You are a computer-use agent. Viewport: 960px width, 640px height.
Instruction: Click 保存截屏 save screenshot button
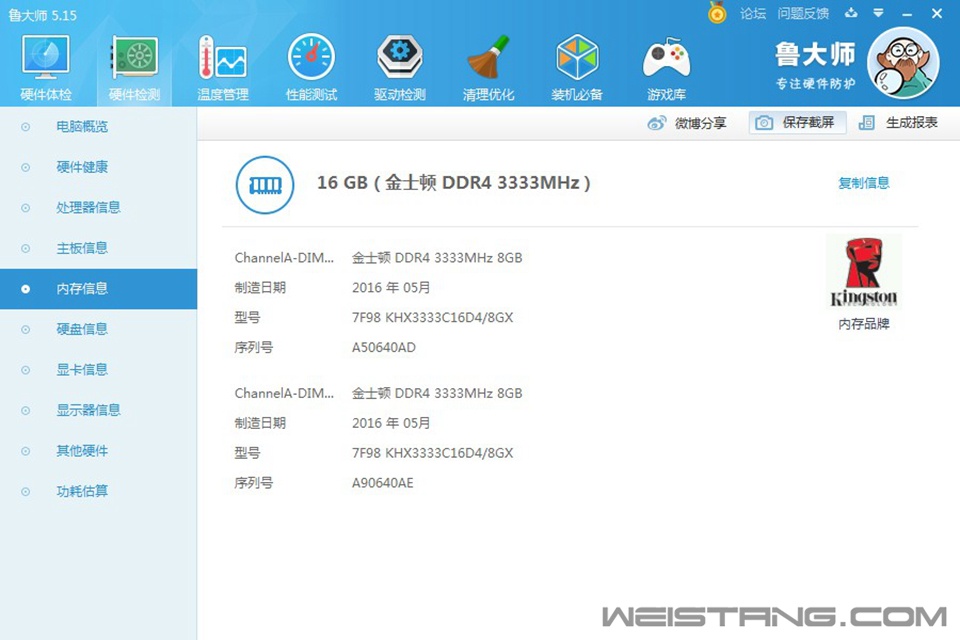[x=797, y=122]
